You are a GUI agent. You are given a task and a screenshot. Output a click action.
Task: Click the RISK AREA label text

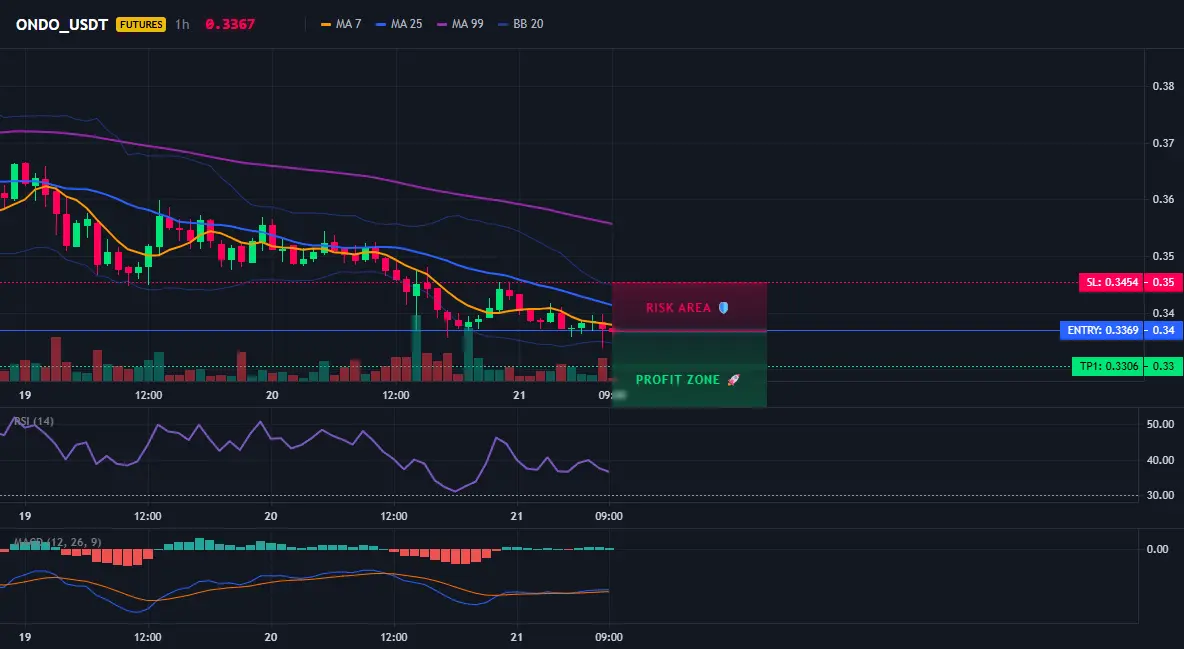[x=678, y=308]
